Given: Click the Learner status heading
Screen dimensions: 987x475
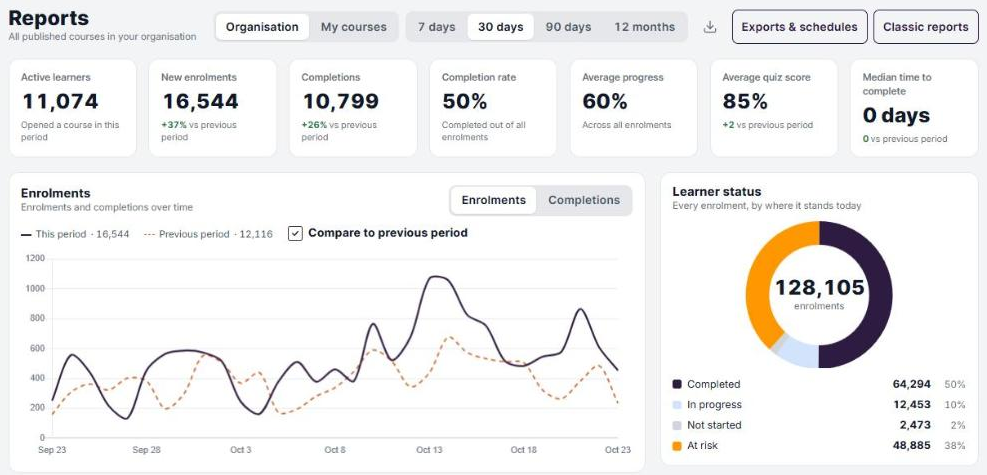Looking at the screenshot, I should 716,191.
